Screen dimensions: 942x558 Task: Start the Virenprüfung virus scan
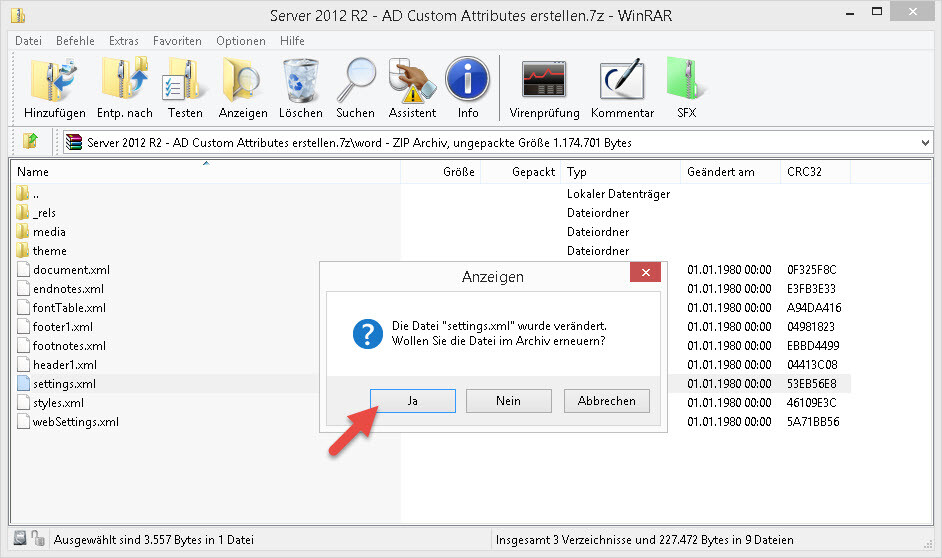pyautogui.click(x=544, y=87)
